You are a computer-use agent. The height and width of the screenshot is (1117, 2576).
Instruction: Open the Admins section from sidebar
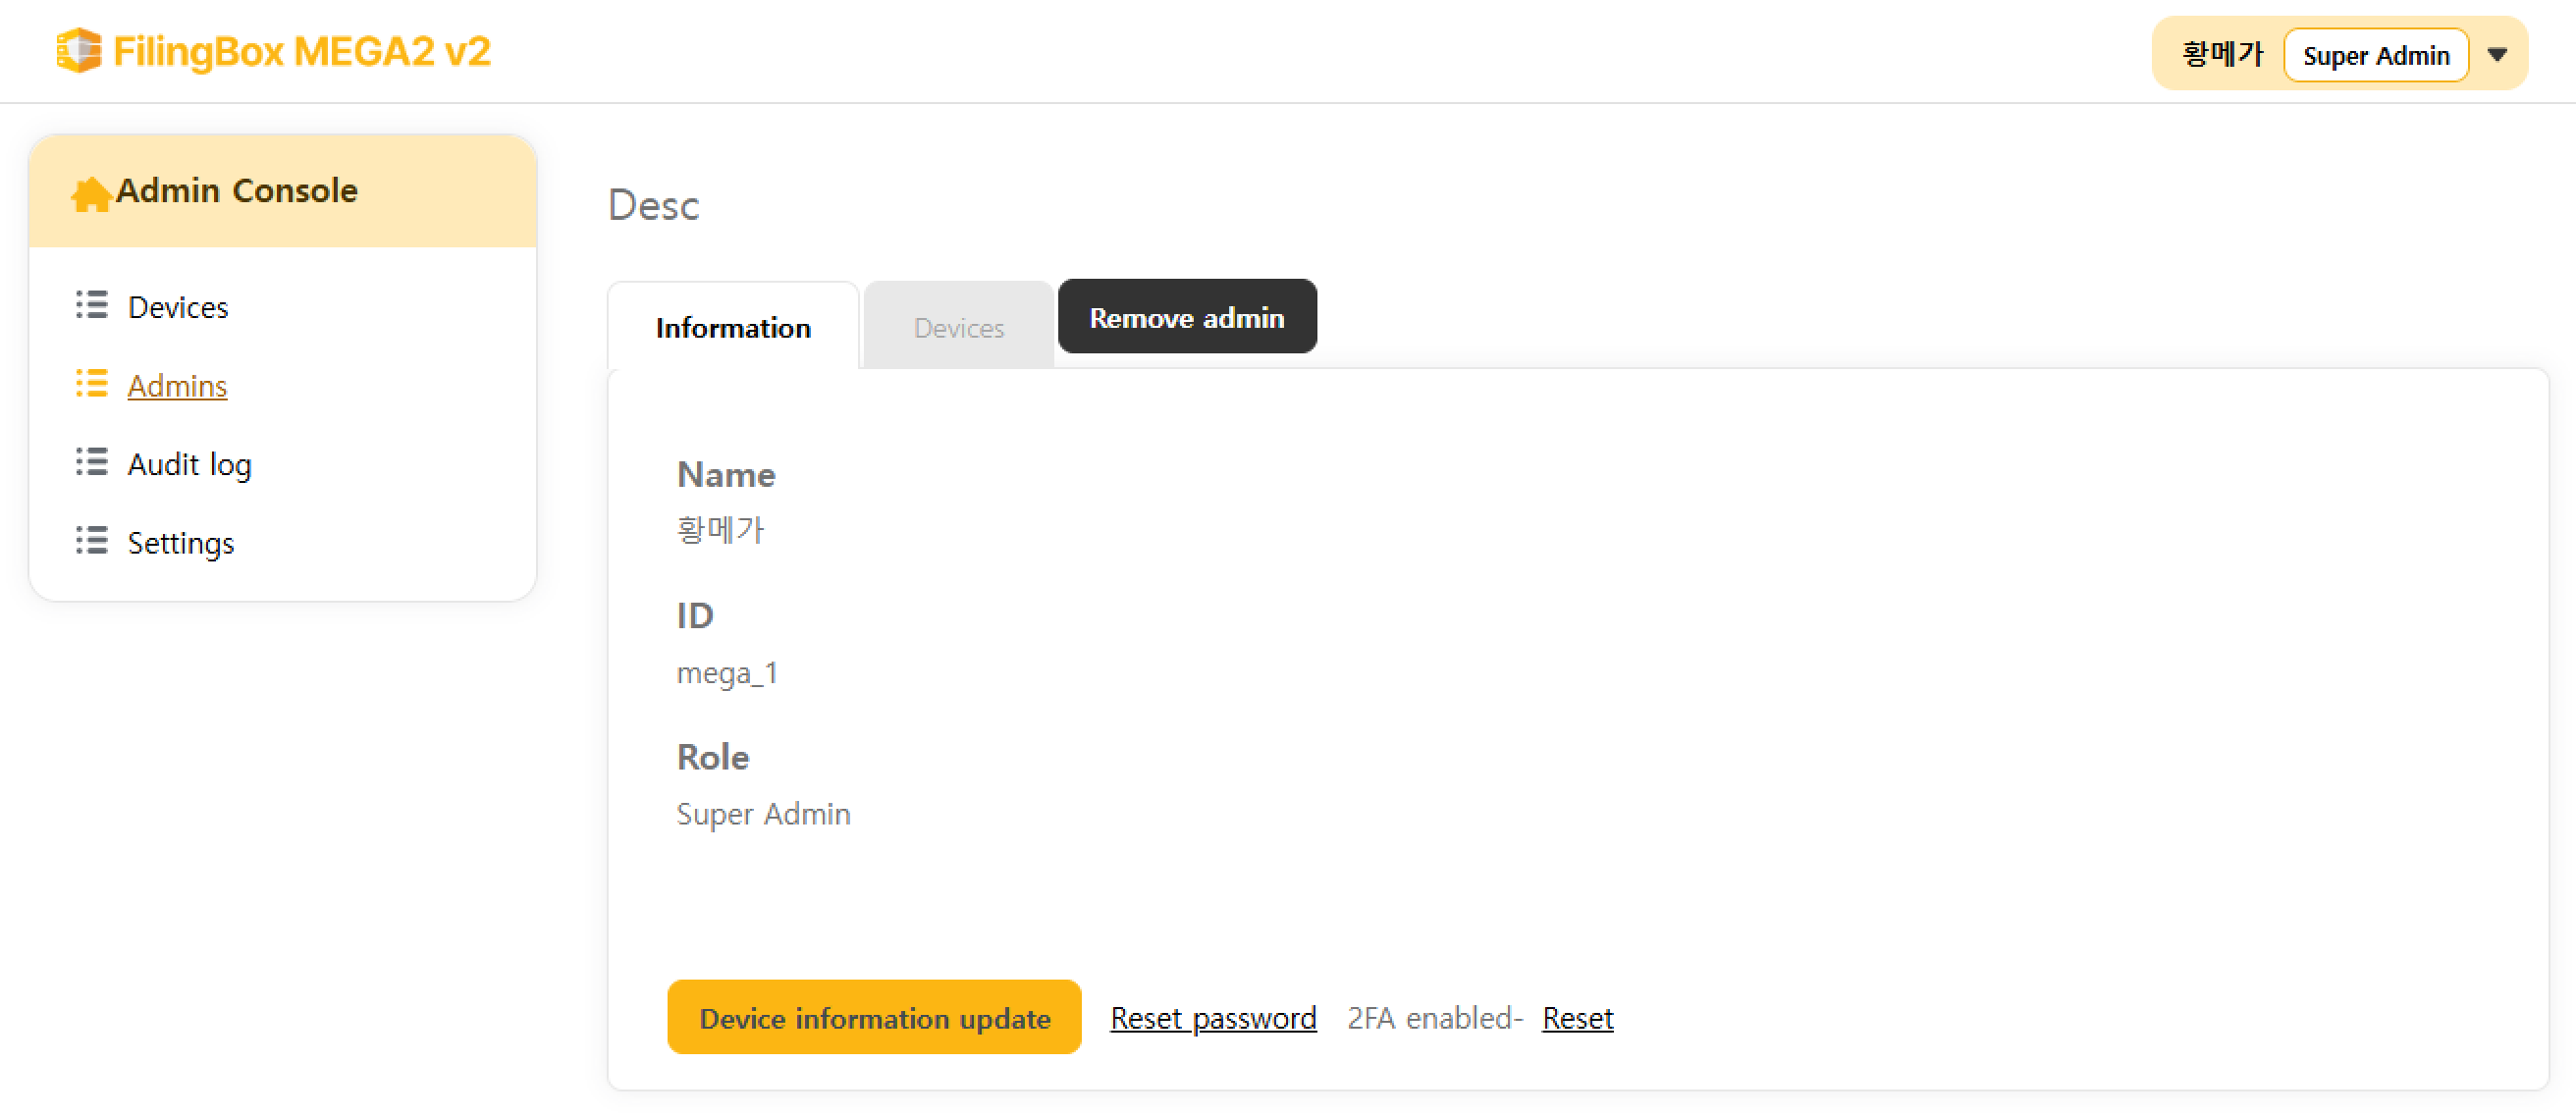(177, 386)
